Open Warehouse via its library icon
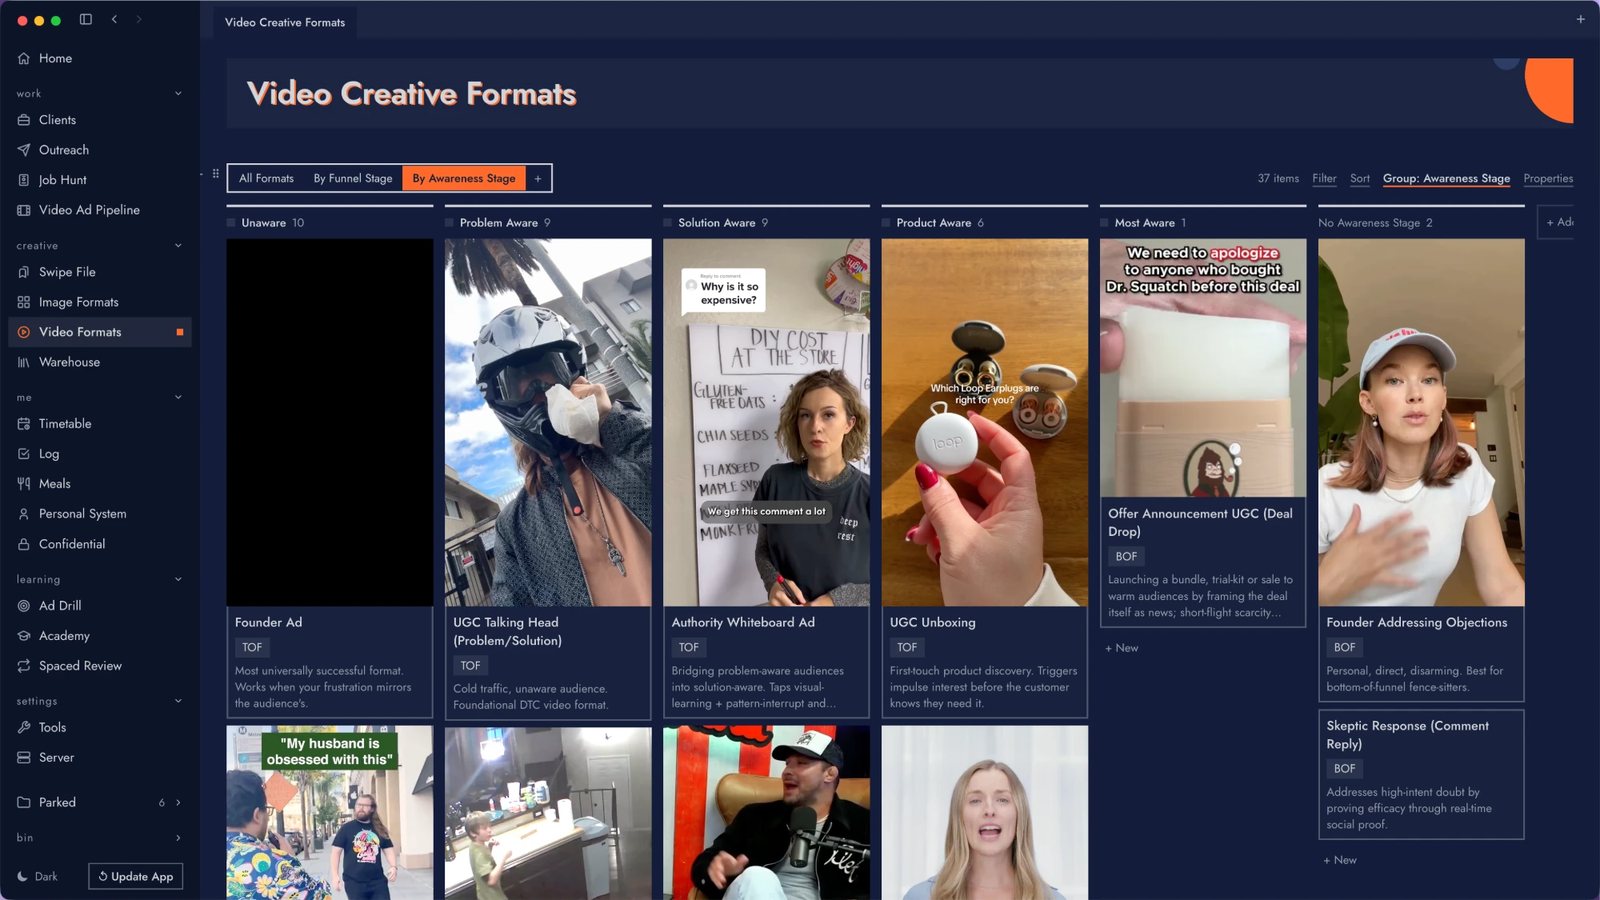This screenshot has height=900, width=1600. tap(24, 362)
